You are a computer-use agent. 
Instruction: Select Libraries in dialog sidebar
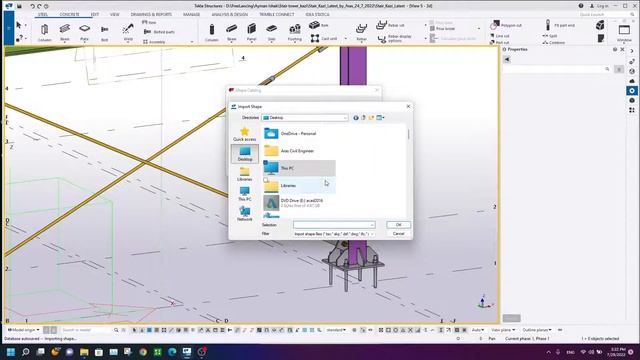(244, 174)
